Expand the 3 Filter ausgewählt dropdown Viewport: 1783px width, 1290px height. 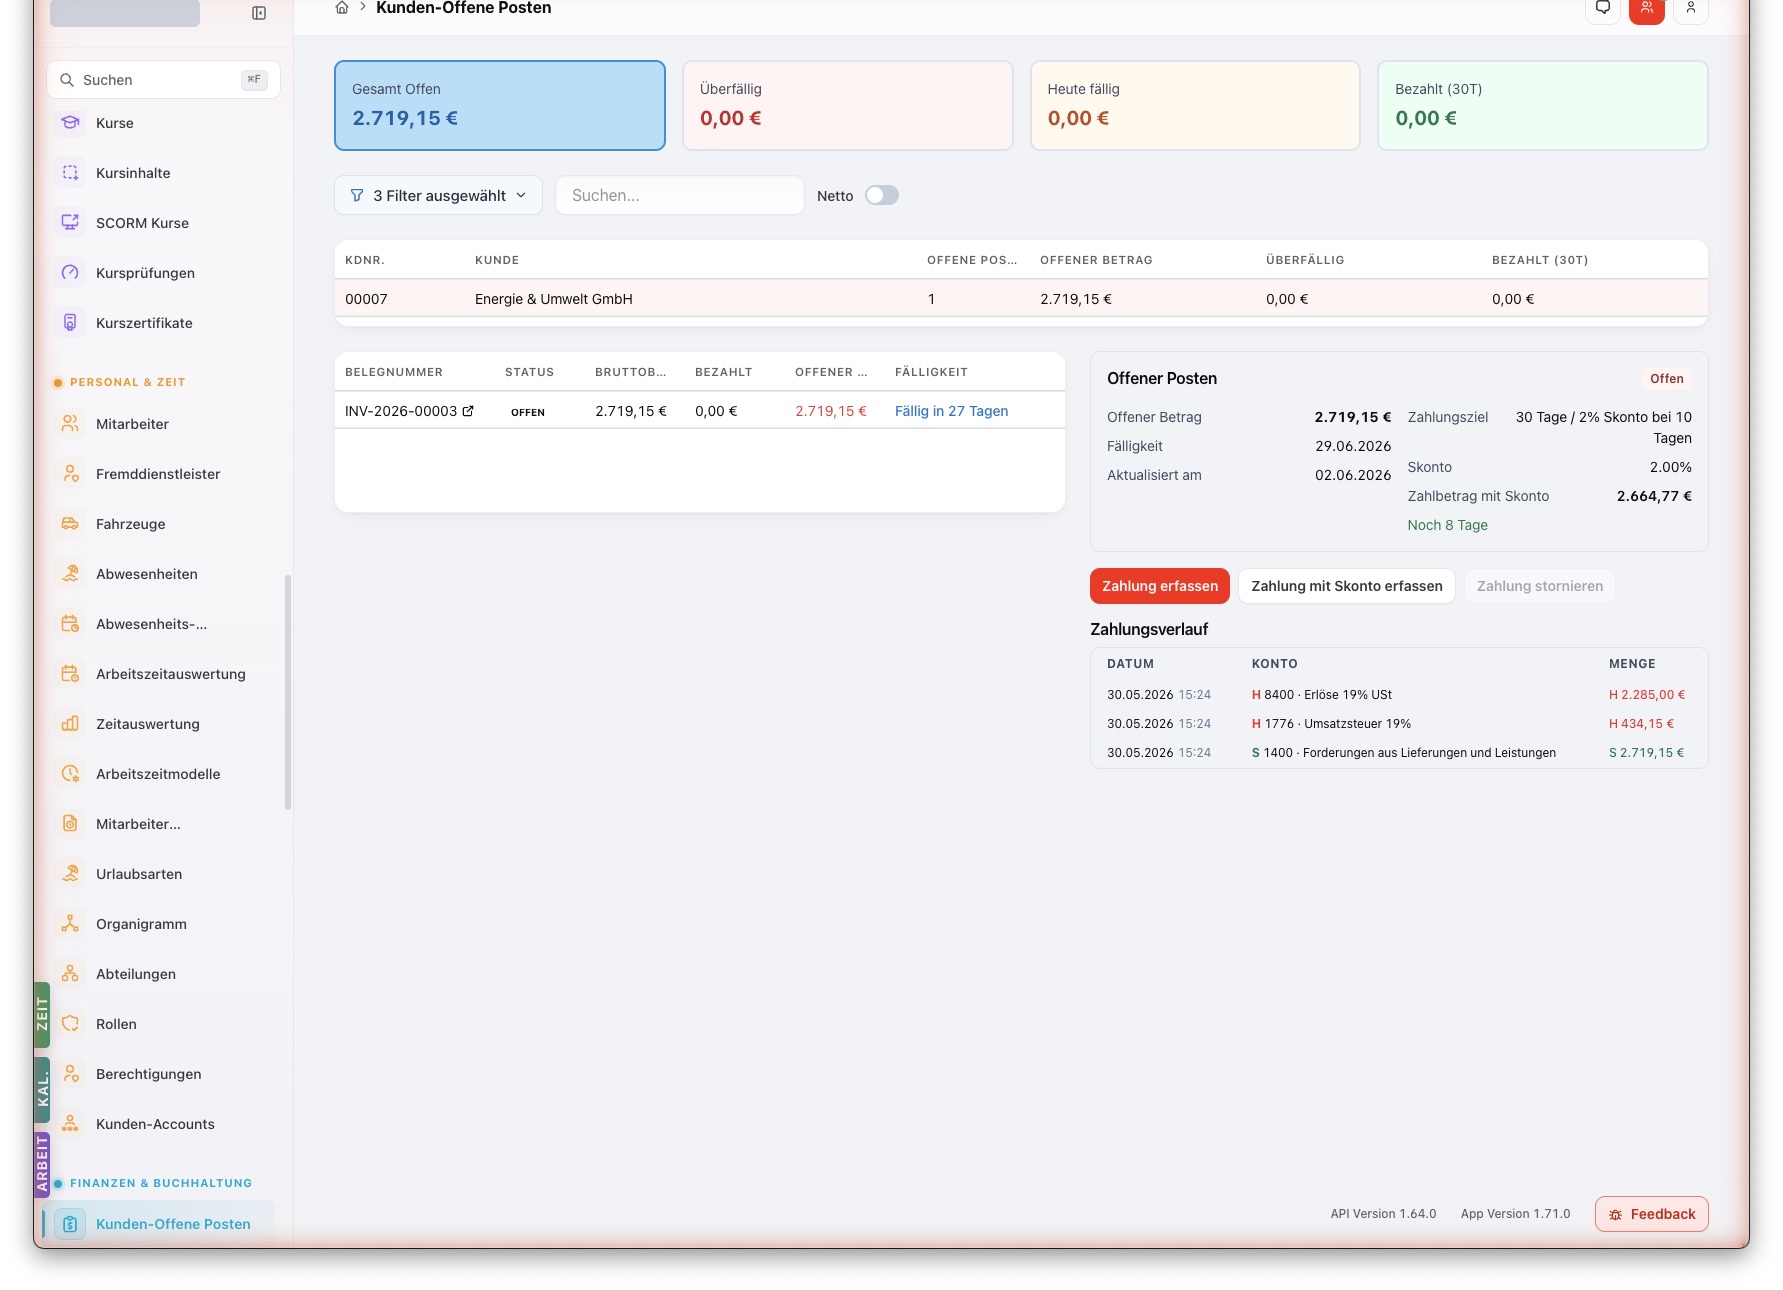click(438, 195)
